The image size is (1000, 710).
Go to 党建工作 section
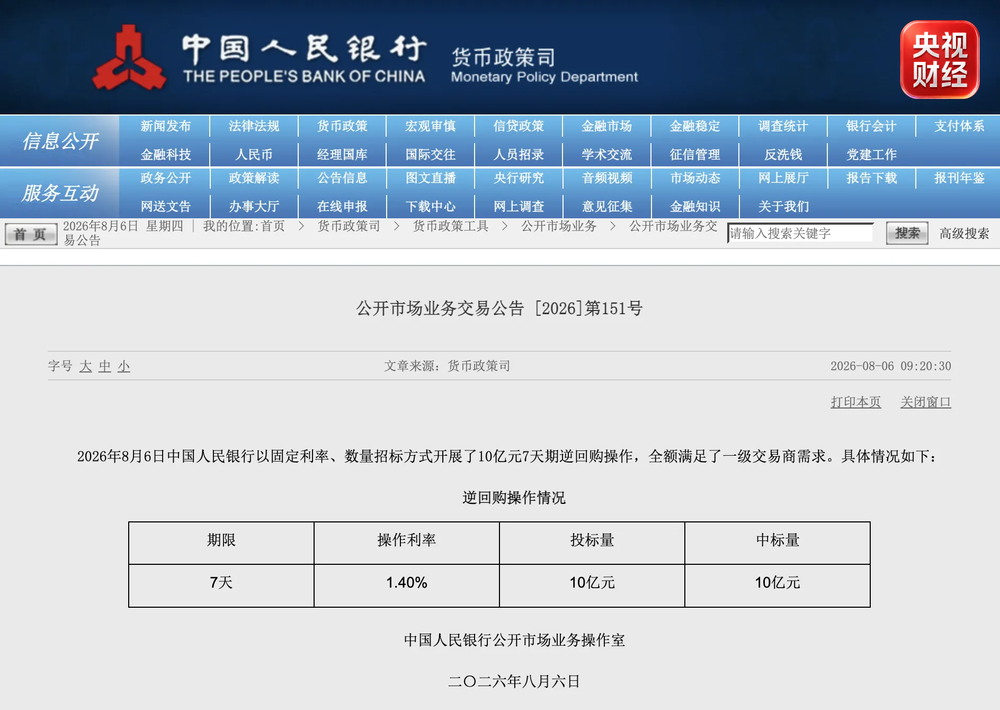[871, 154]
